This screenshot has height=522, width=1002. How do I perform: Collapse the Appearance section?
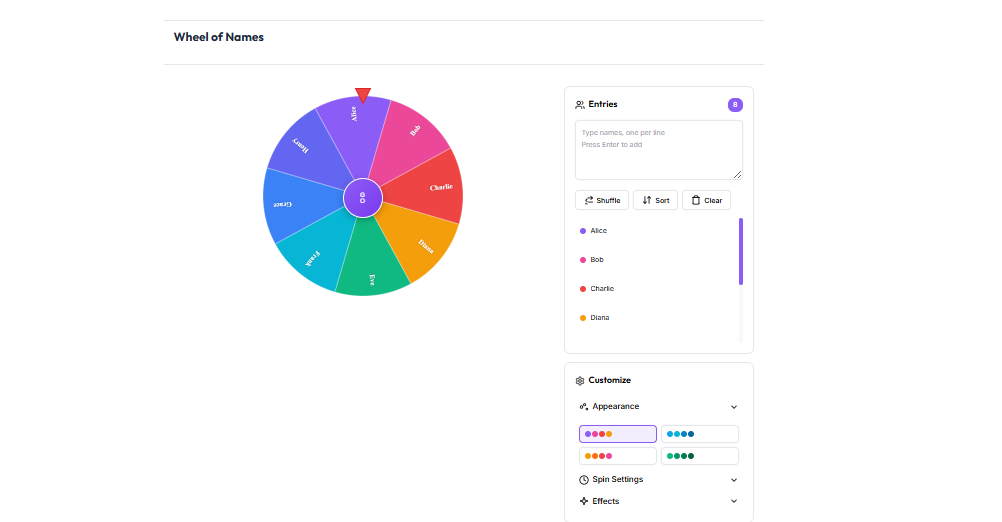click(x=659, y=406)
